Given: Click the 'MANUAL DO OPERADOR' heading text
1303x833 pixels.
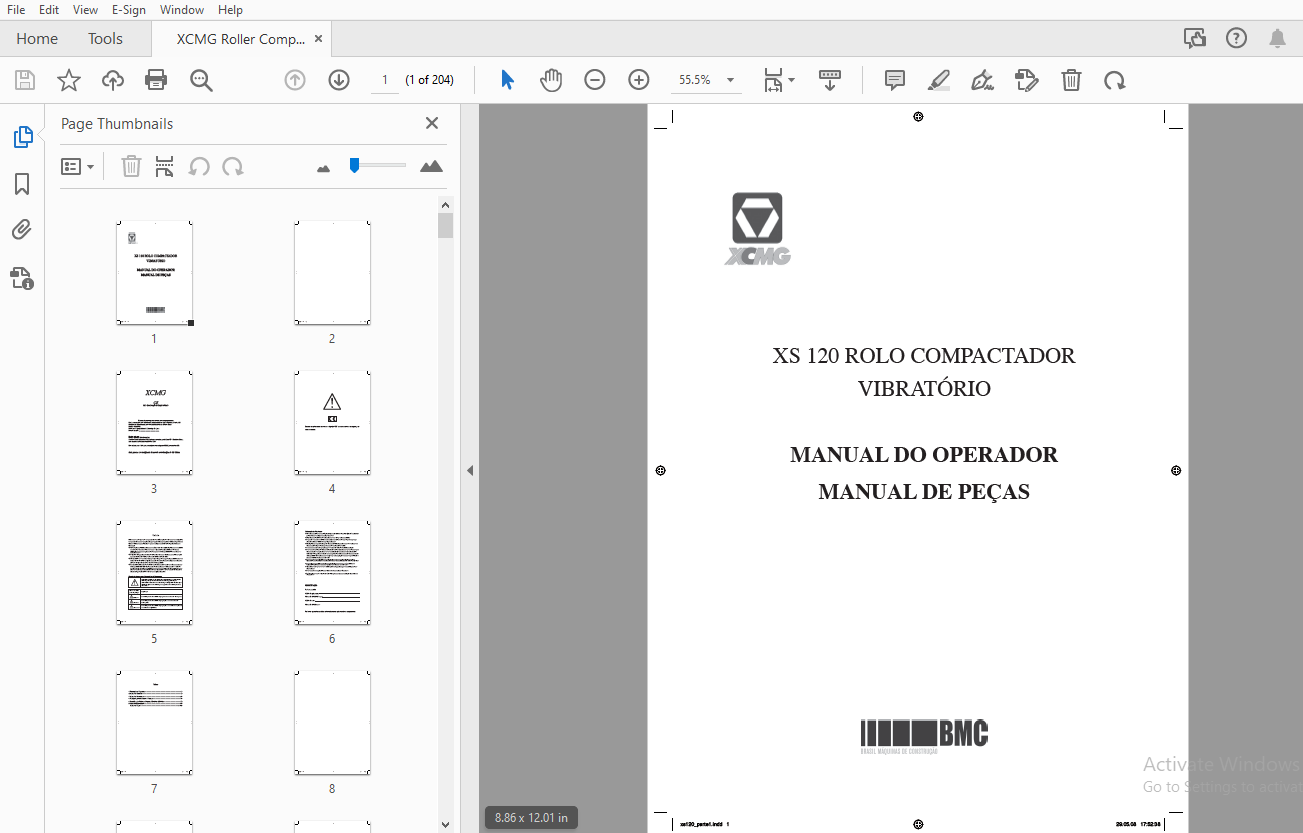Looking at the screenshot, I should tap(924, 455).
